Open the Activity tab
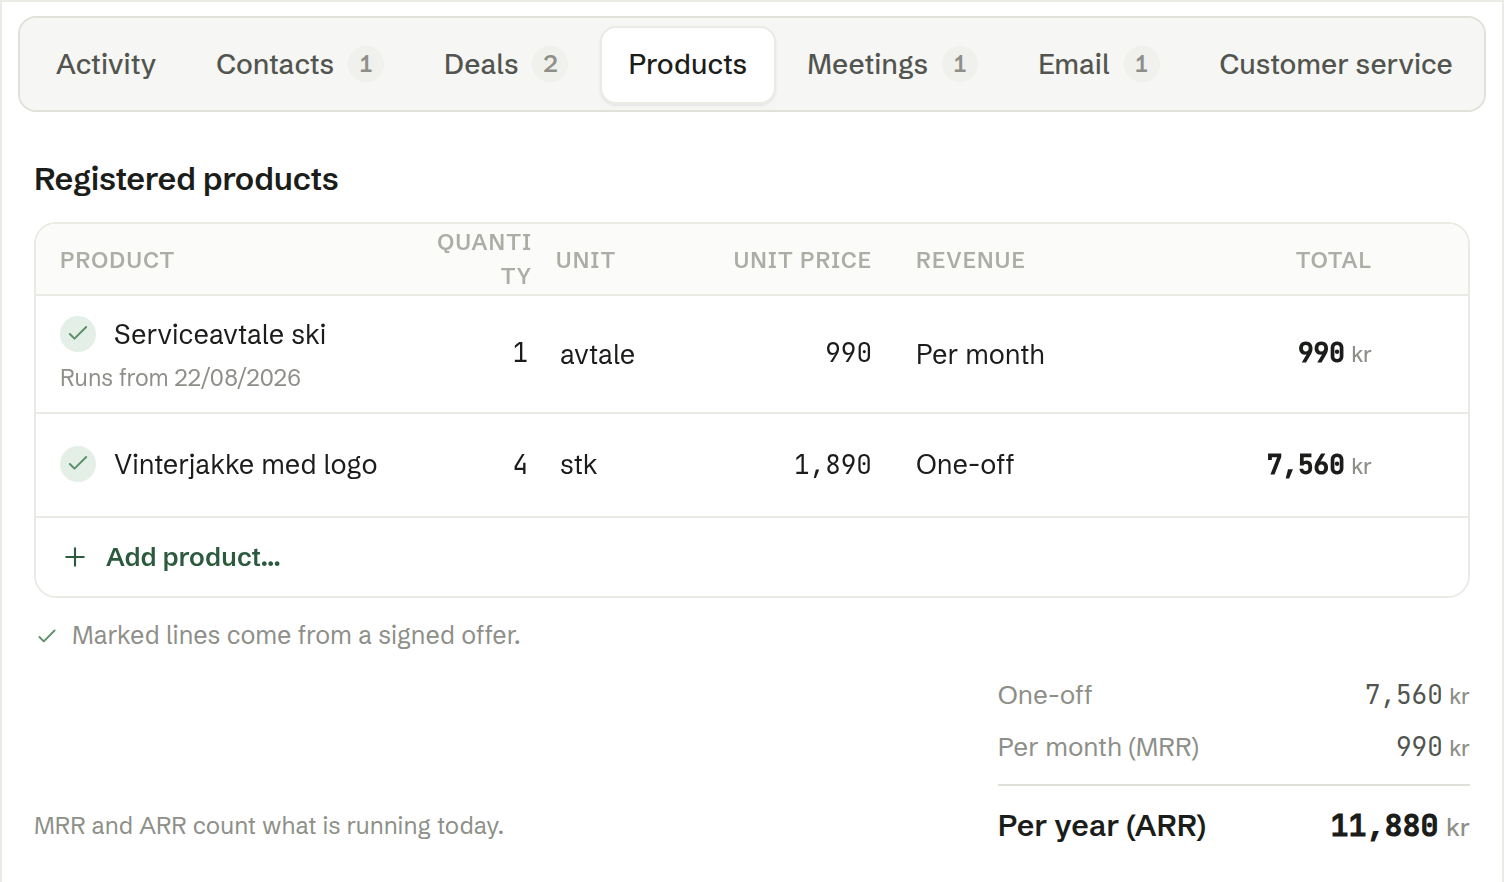Image resolution: width=1504 pixels, height=882 pixels. coord(106,65)
